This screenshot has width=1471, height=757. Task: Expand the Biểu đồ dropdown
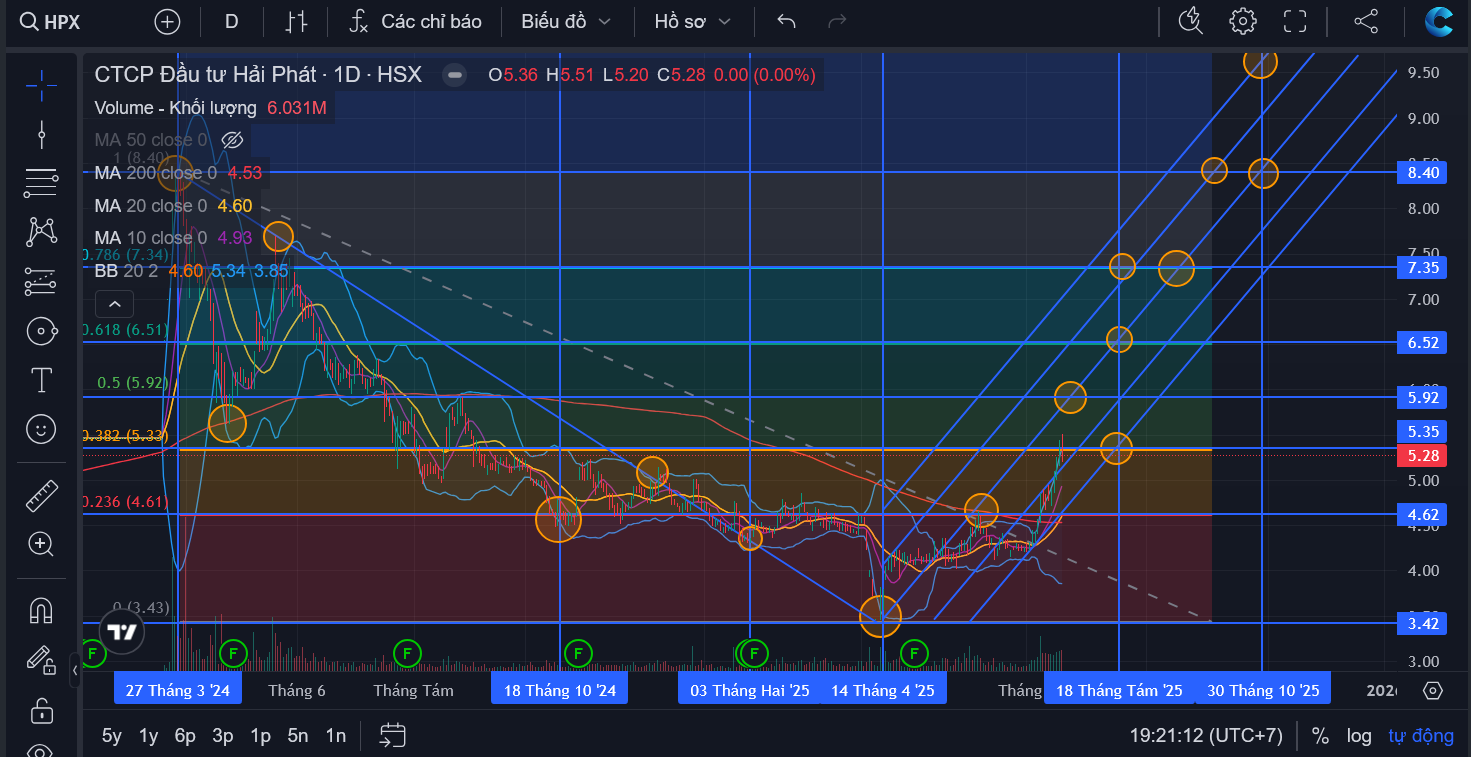(566, 21)
